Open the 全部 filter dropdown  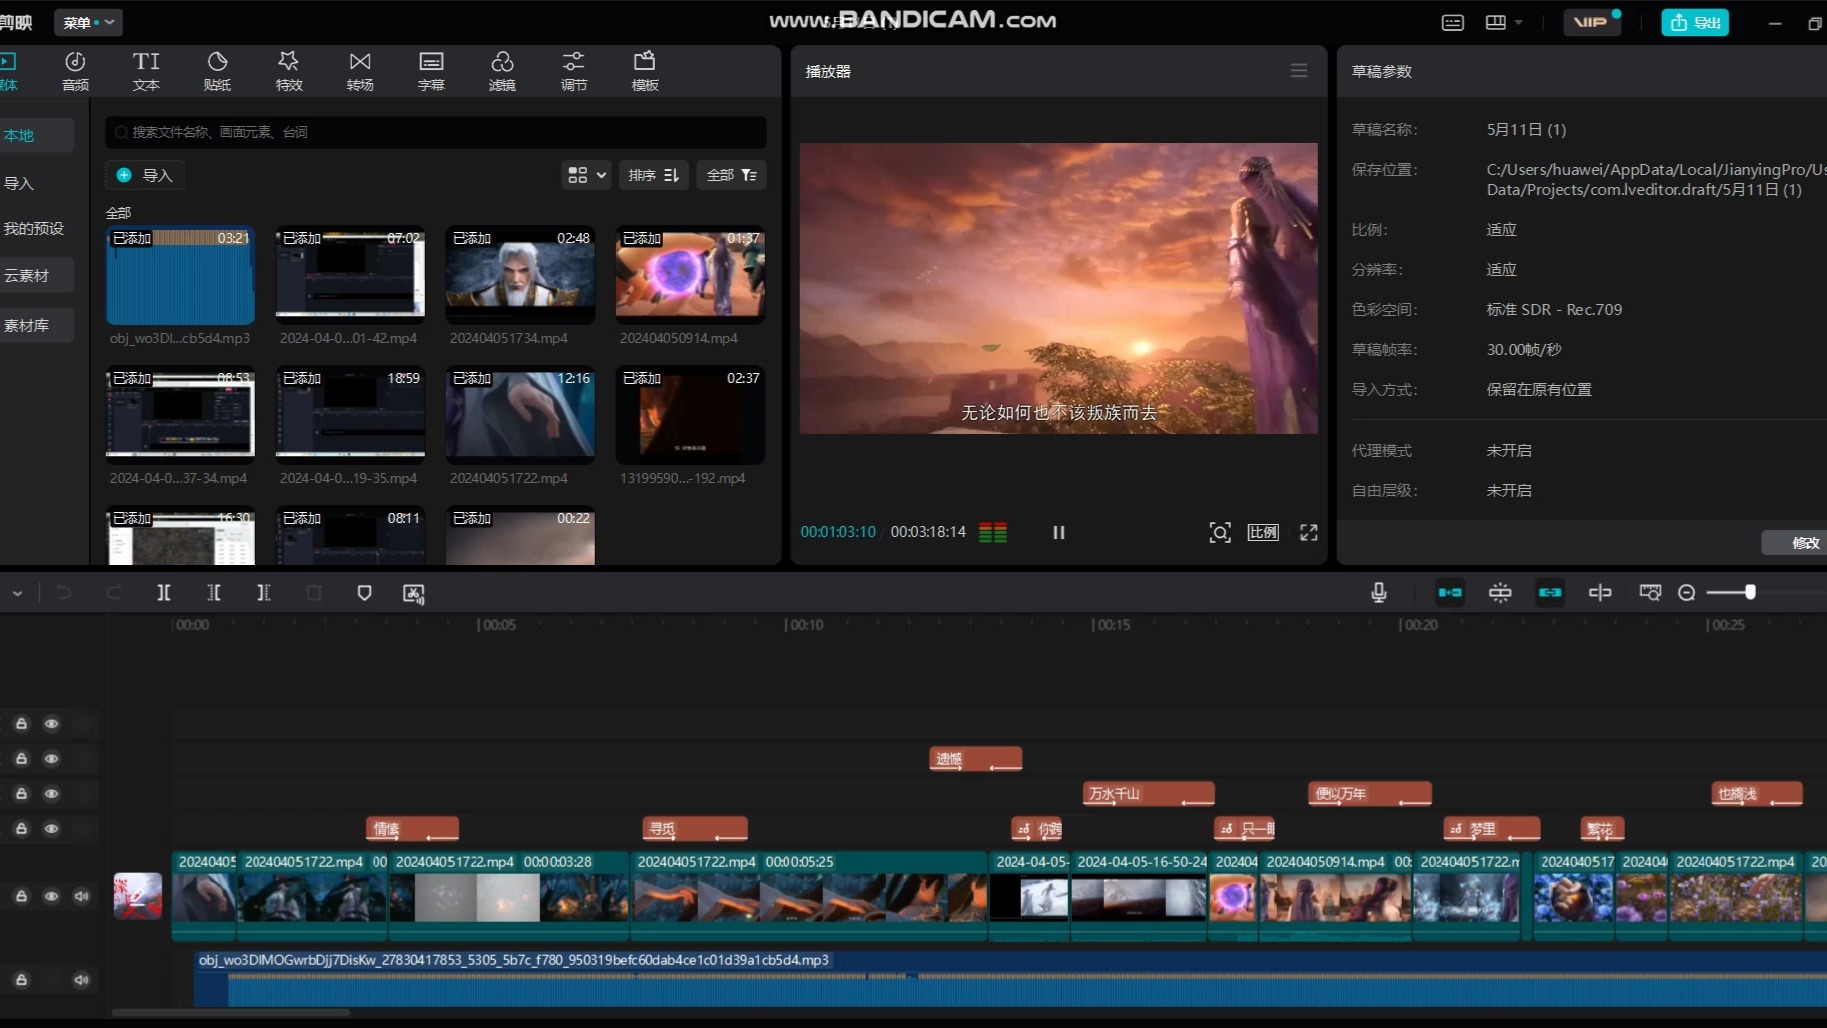pos(732,175)
